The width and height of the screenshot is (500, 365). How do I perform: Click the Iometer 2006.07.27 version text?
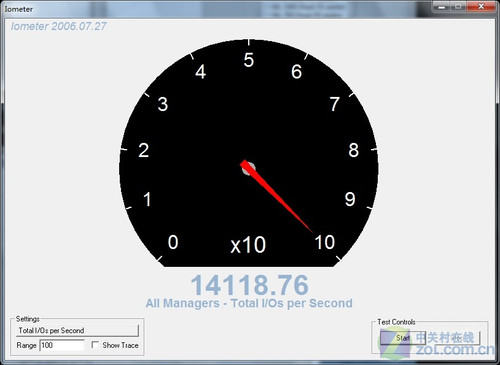pos(59,26)
